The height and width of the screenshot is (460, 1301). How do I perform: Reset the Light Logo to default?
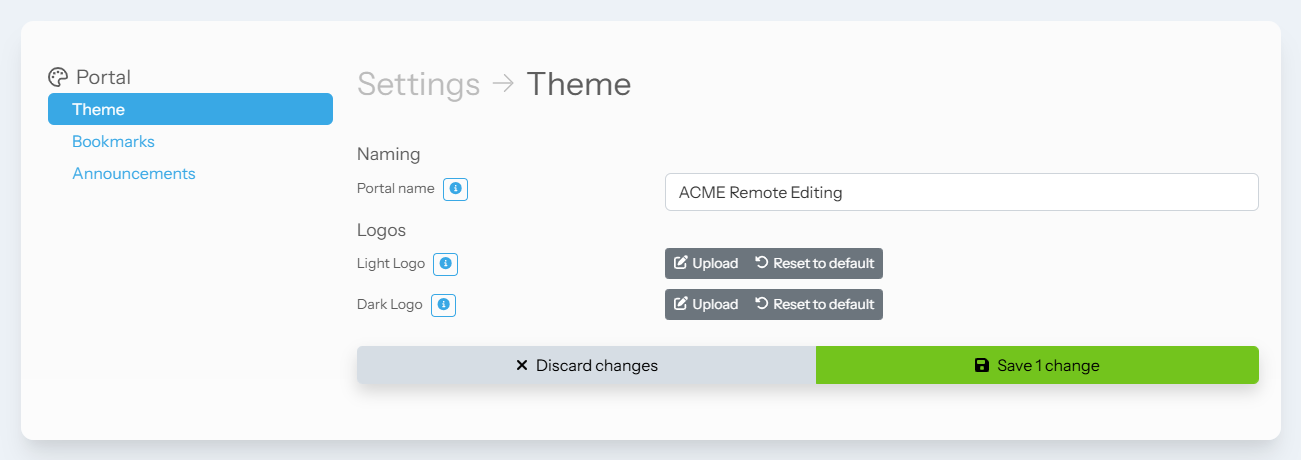click(x=814, y=264)
